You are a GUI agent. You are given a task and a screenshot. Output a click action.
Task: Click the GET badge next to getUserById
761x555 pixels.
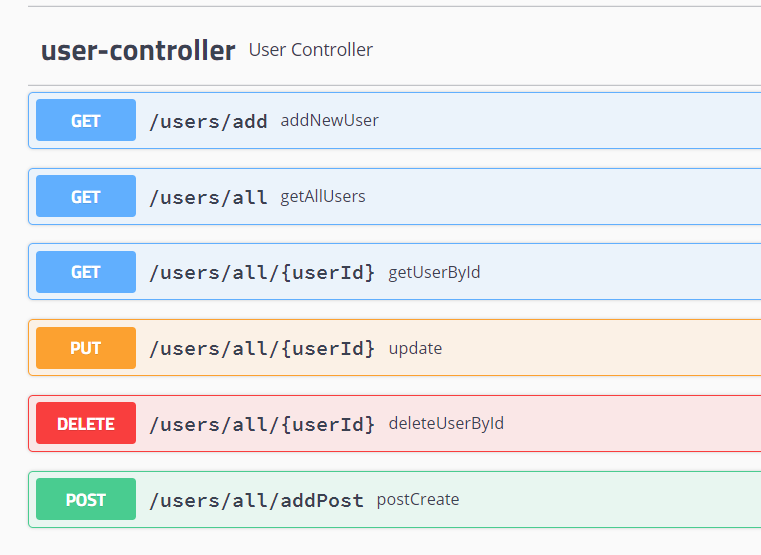[x=86, y=272]
